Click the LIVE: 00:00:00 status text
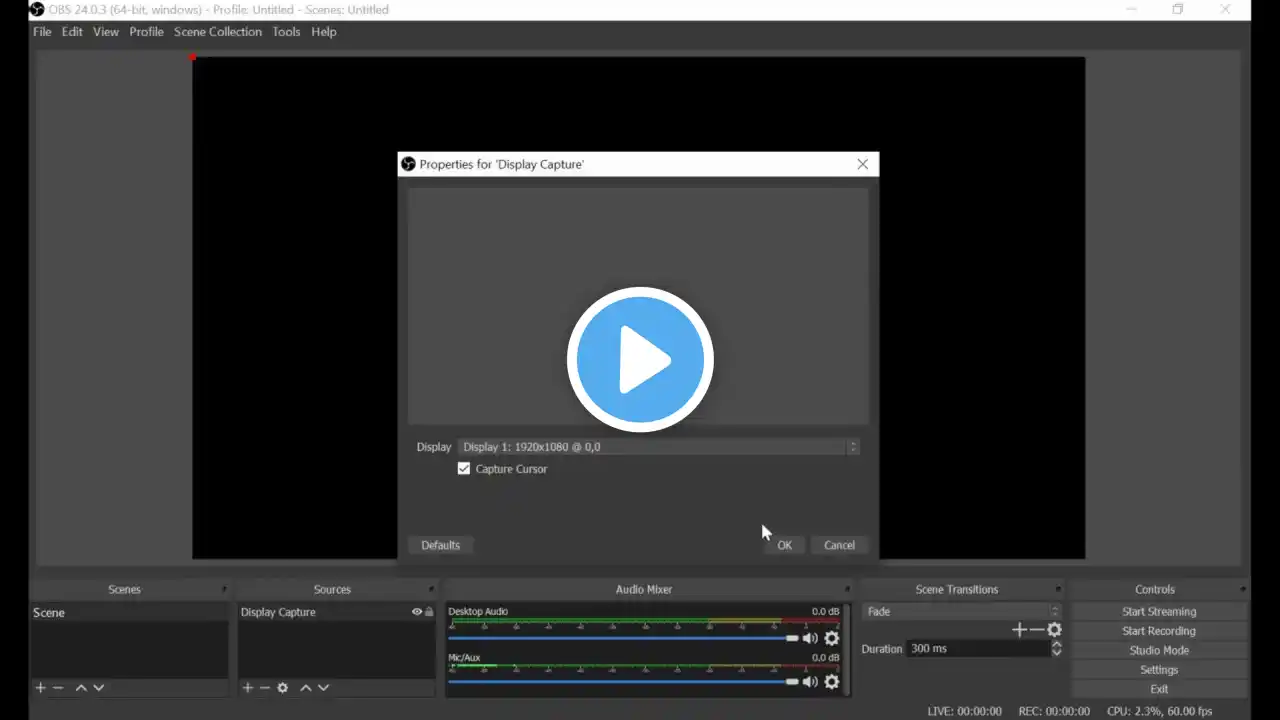The height and width of the screenshot is (720, 1280). [x=964, y=711]
